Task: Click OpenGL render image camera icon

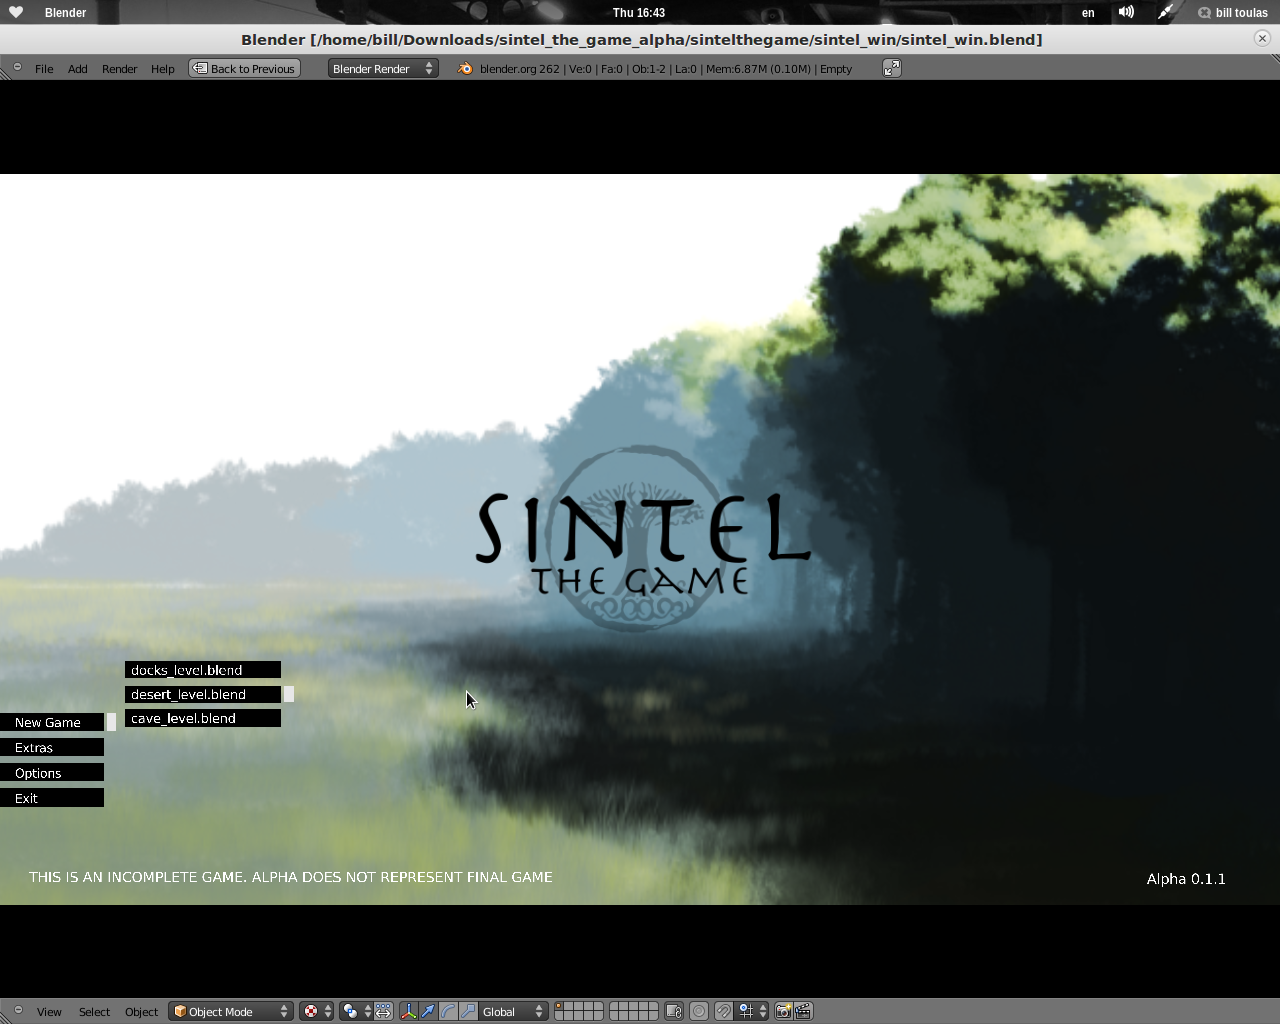Action: [x=784, y=1012]
